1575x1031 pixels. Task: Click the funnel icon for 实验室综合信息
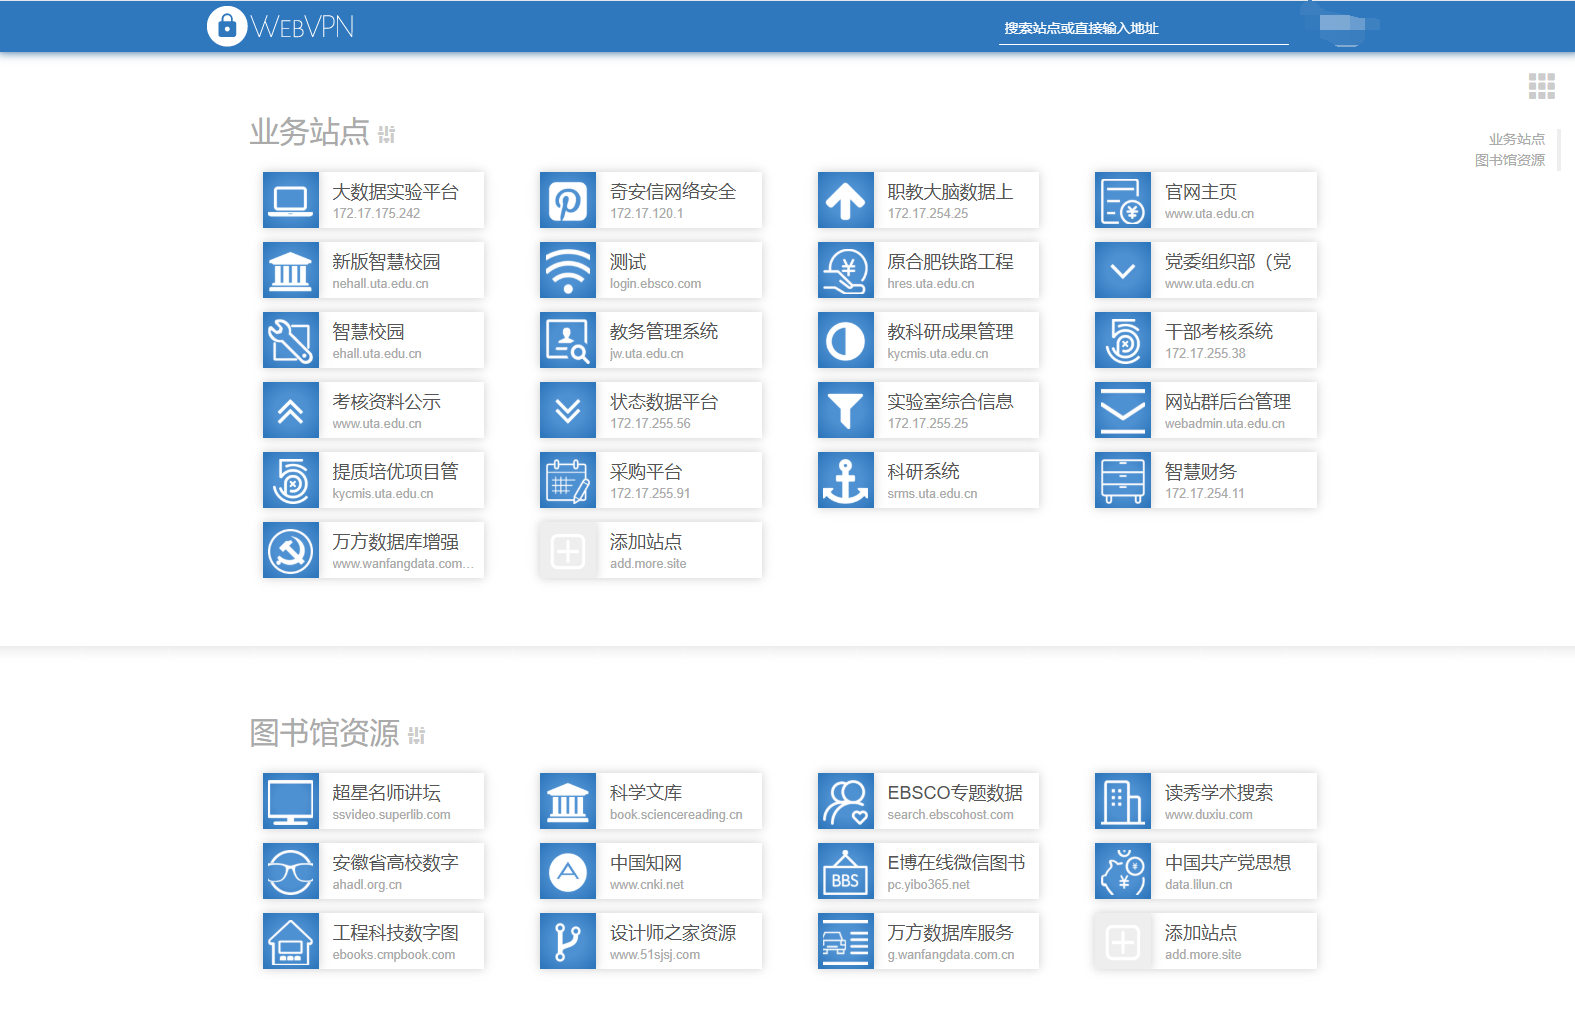click(x=845, y=410)
